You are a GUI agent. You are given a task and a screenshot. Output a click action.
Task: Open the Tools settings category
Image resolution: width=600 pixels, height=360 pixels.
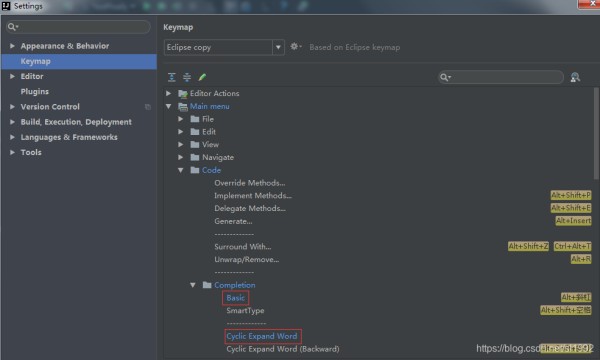31,152
